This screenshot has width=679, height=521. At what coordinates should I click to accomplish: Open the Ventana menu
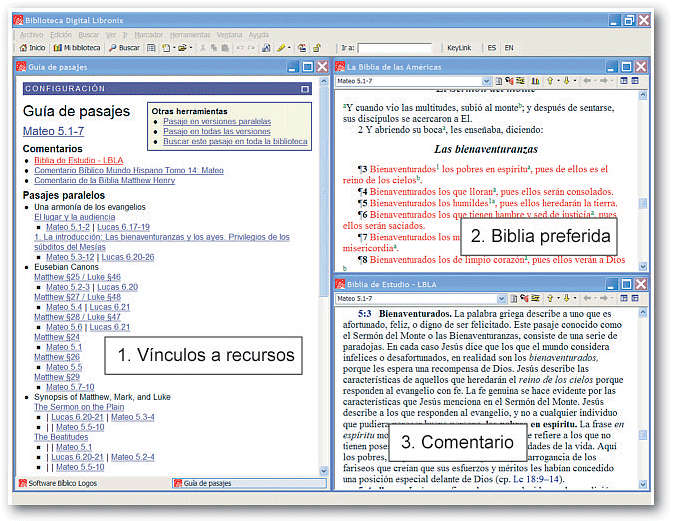point(230,35)
